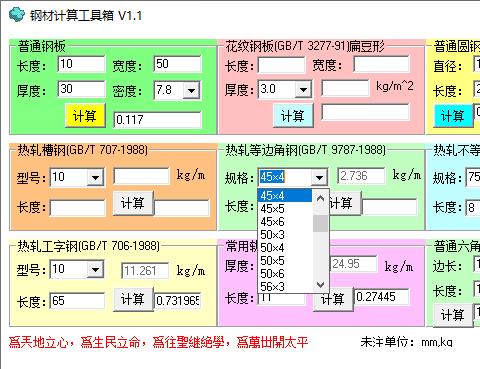Select 50×4 in the dropdown list
The height and width of the screenshot is (369, 480).
coord(285,248)
